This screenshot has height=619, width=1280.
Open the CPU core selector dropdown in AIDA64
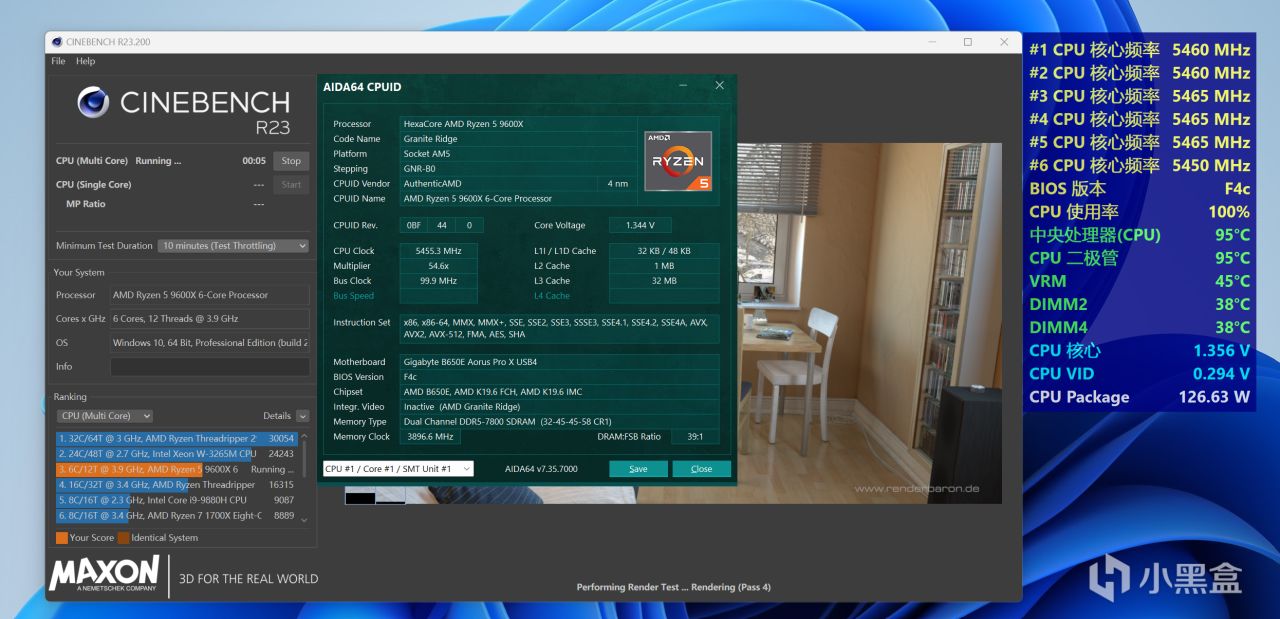pyautogui.click(x=398, y=468)
